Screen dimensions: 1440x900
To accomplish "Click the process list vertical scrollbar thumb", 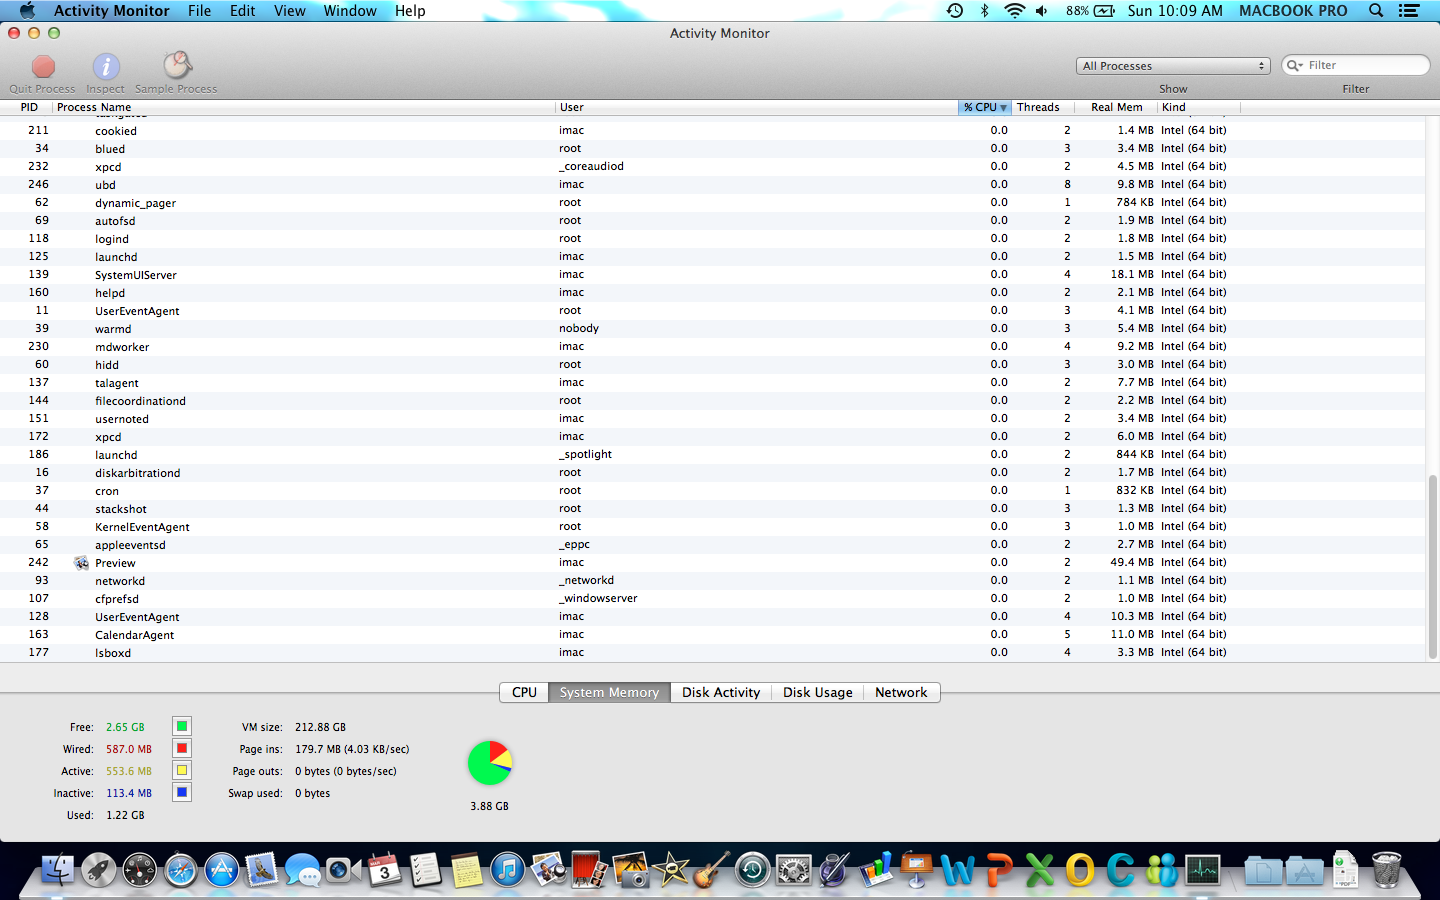I will click(x=1432, y=565).
